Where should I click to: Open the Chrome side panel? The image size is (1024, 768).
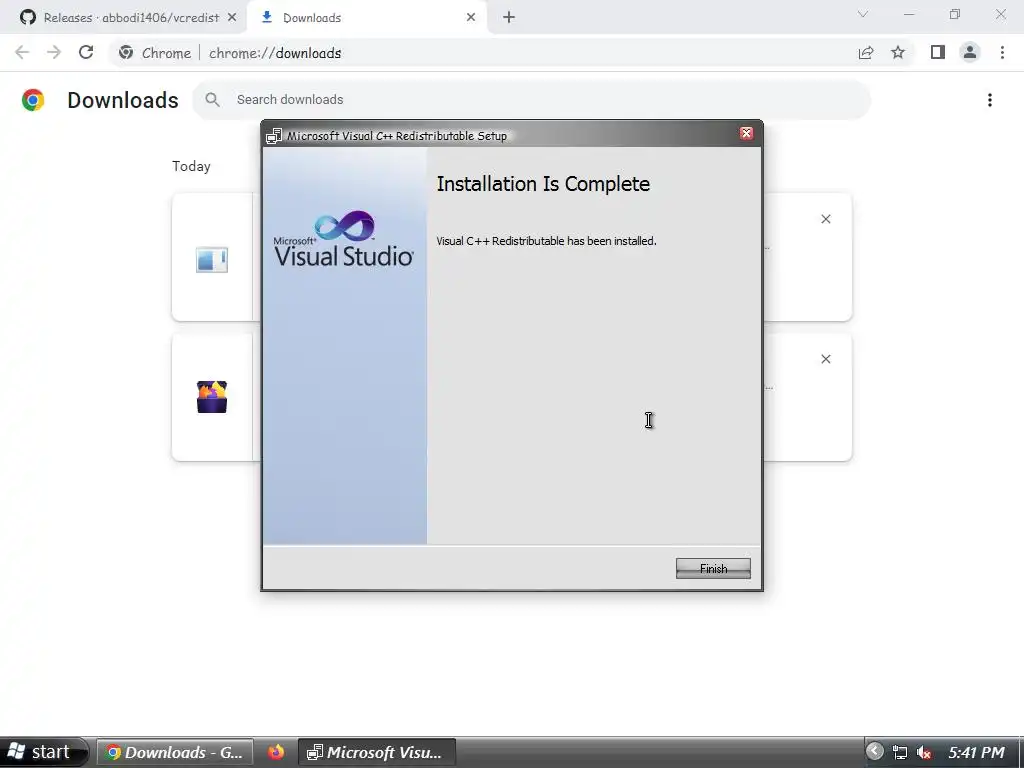coord(938,52)
